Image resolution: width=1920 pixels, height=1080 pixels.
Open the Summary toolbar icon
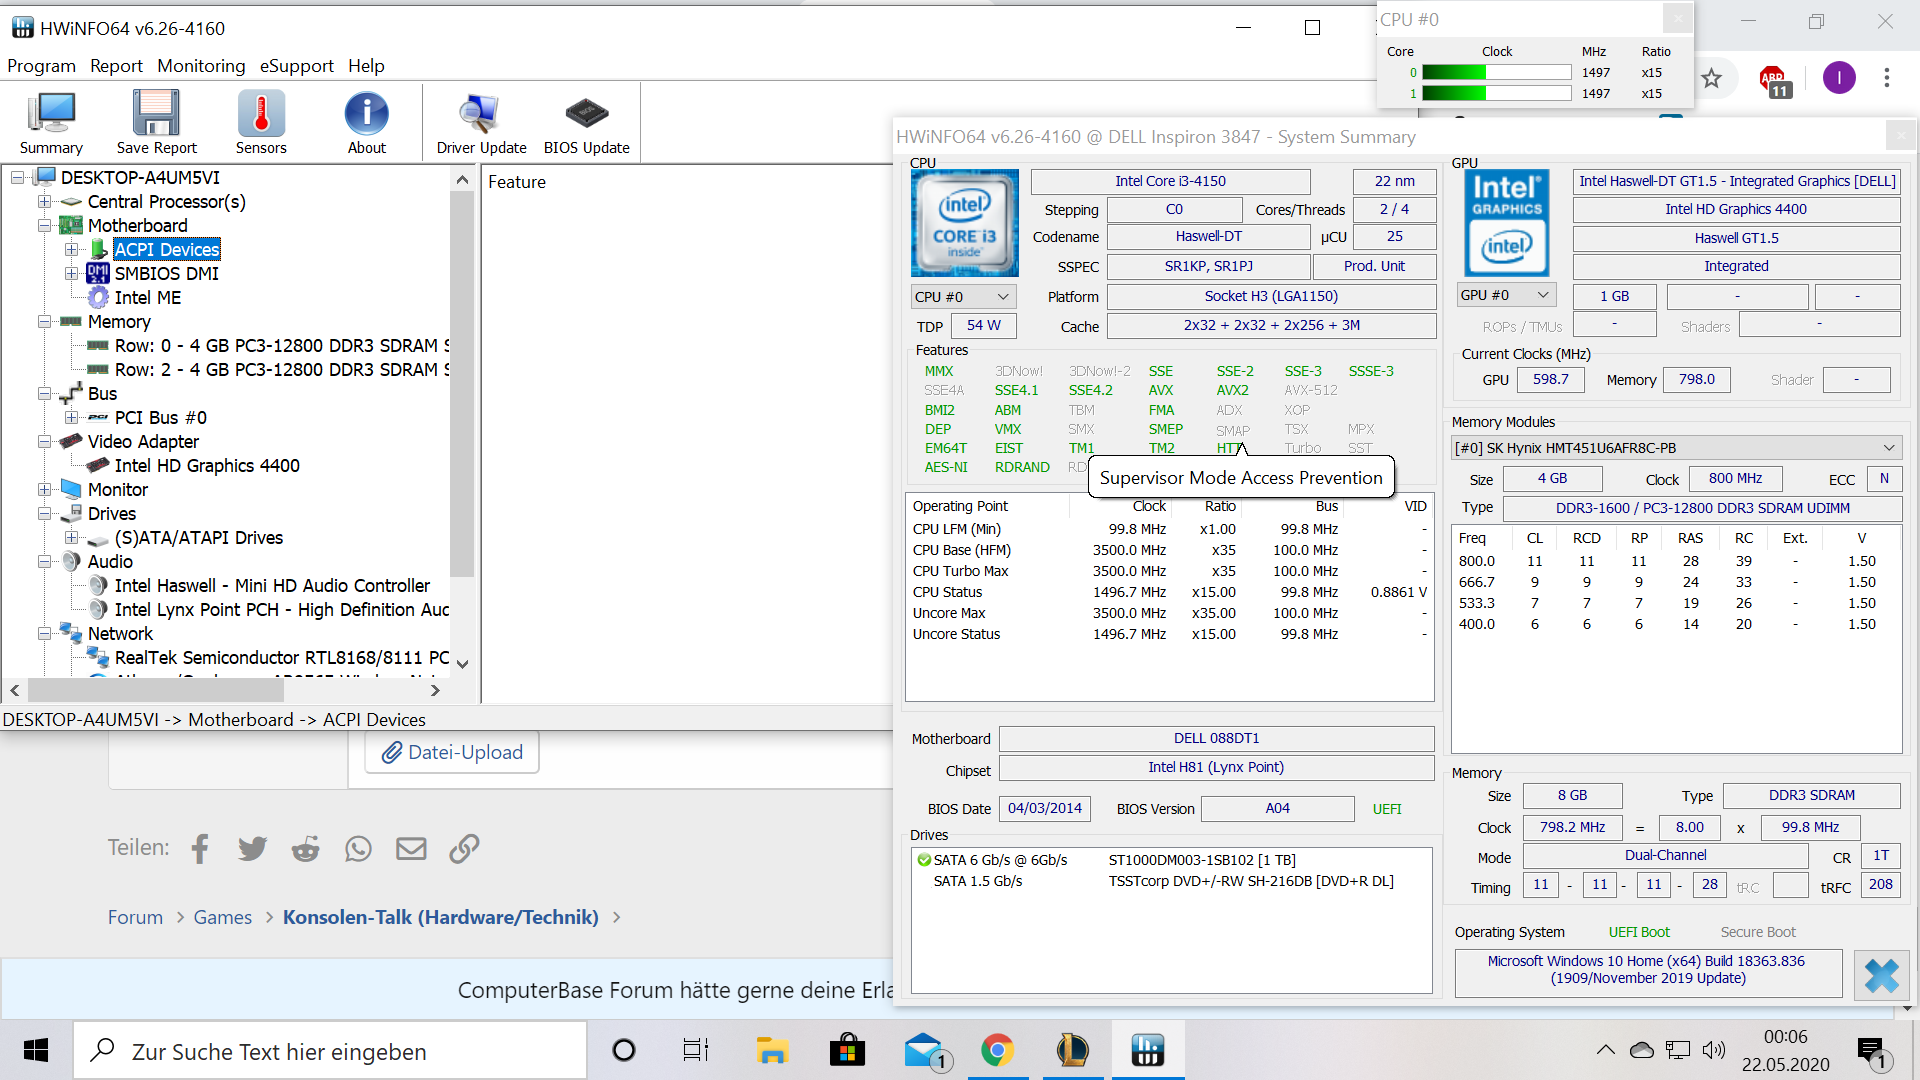click(x=51, y=122)
